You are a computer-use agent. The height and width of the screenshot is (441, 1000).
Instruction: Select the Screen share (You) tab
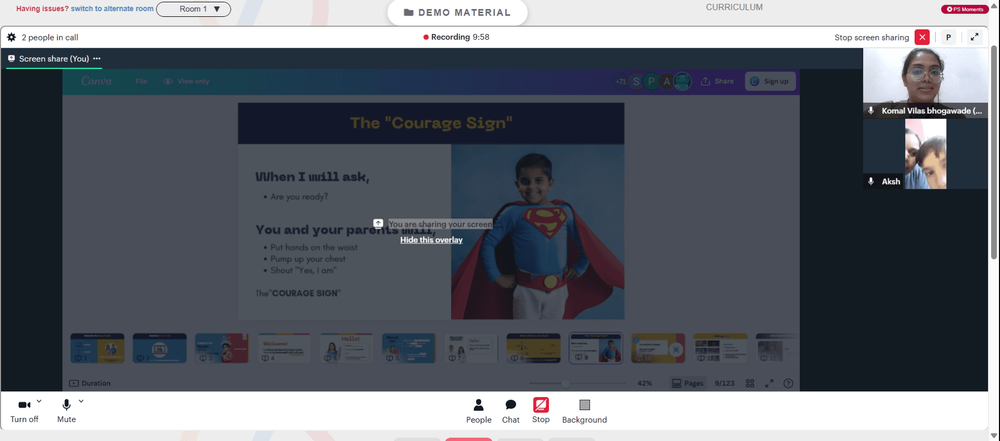coord(54,59)
